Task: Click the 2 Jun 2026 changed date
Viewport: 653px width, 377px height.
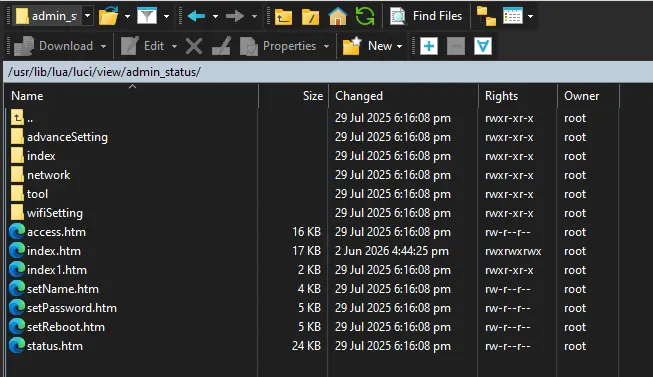Action: click(392, 251)
